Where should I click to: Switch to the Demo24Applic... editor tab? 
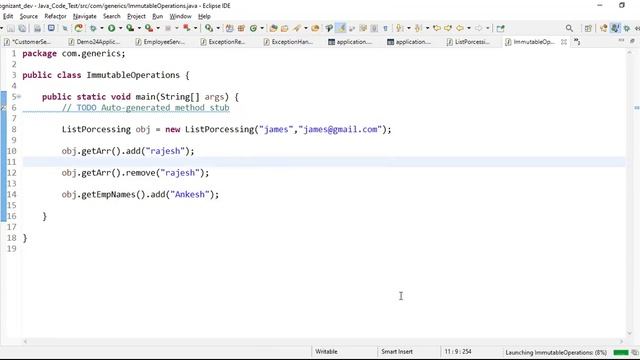(x=94, y=42)
